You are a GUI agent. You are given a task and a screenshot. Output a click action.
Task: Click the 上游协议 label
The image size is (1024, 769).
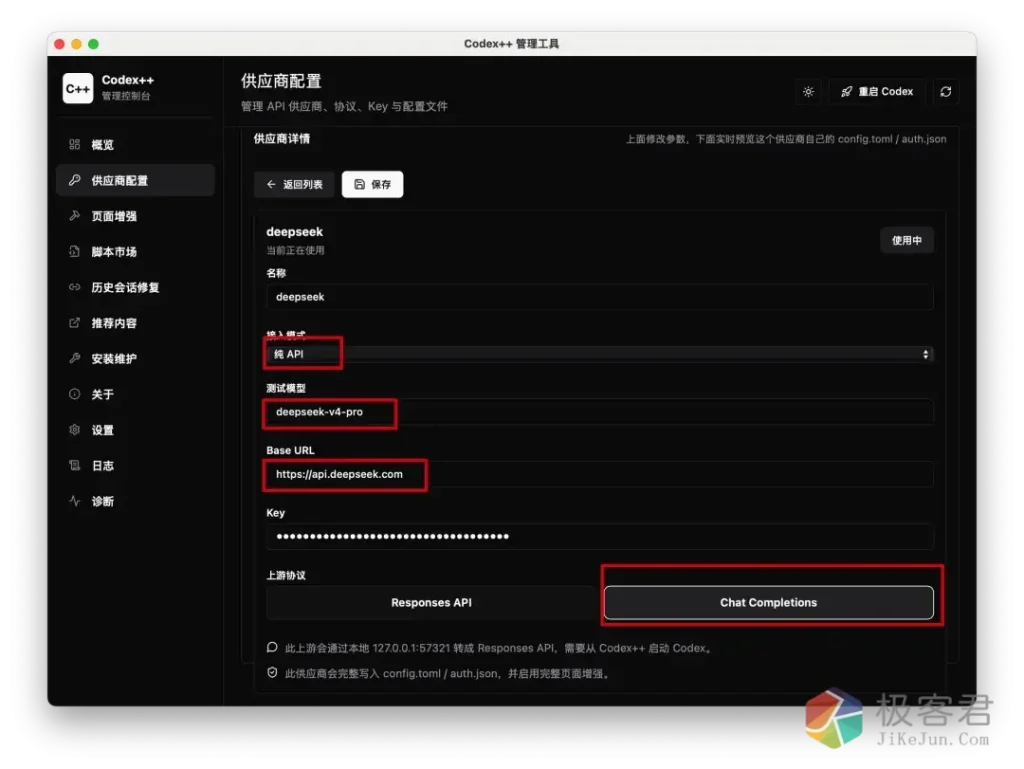(x=286, y=575)
